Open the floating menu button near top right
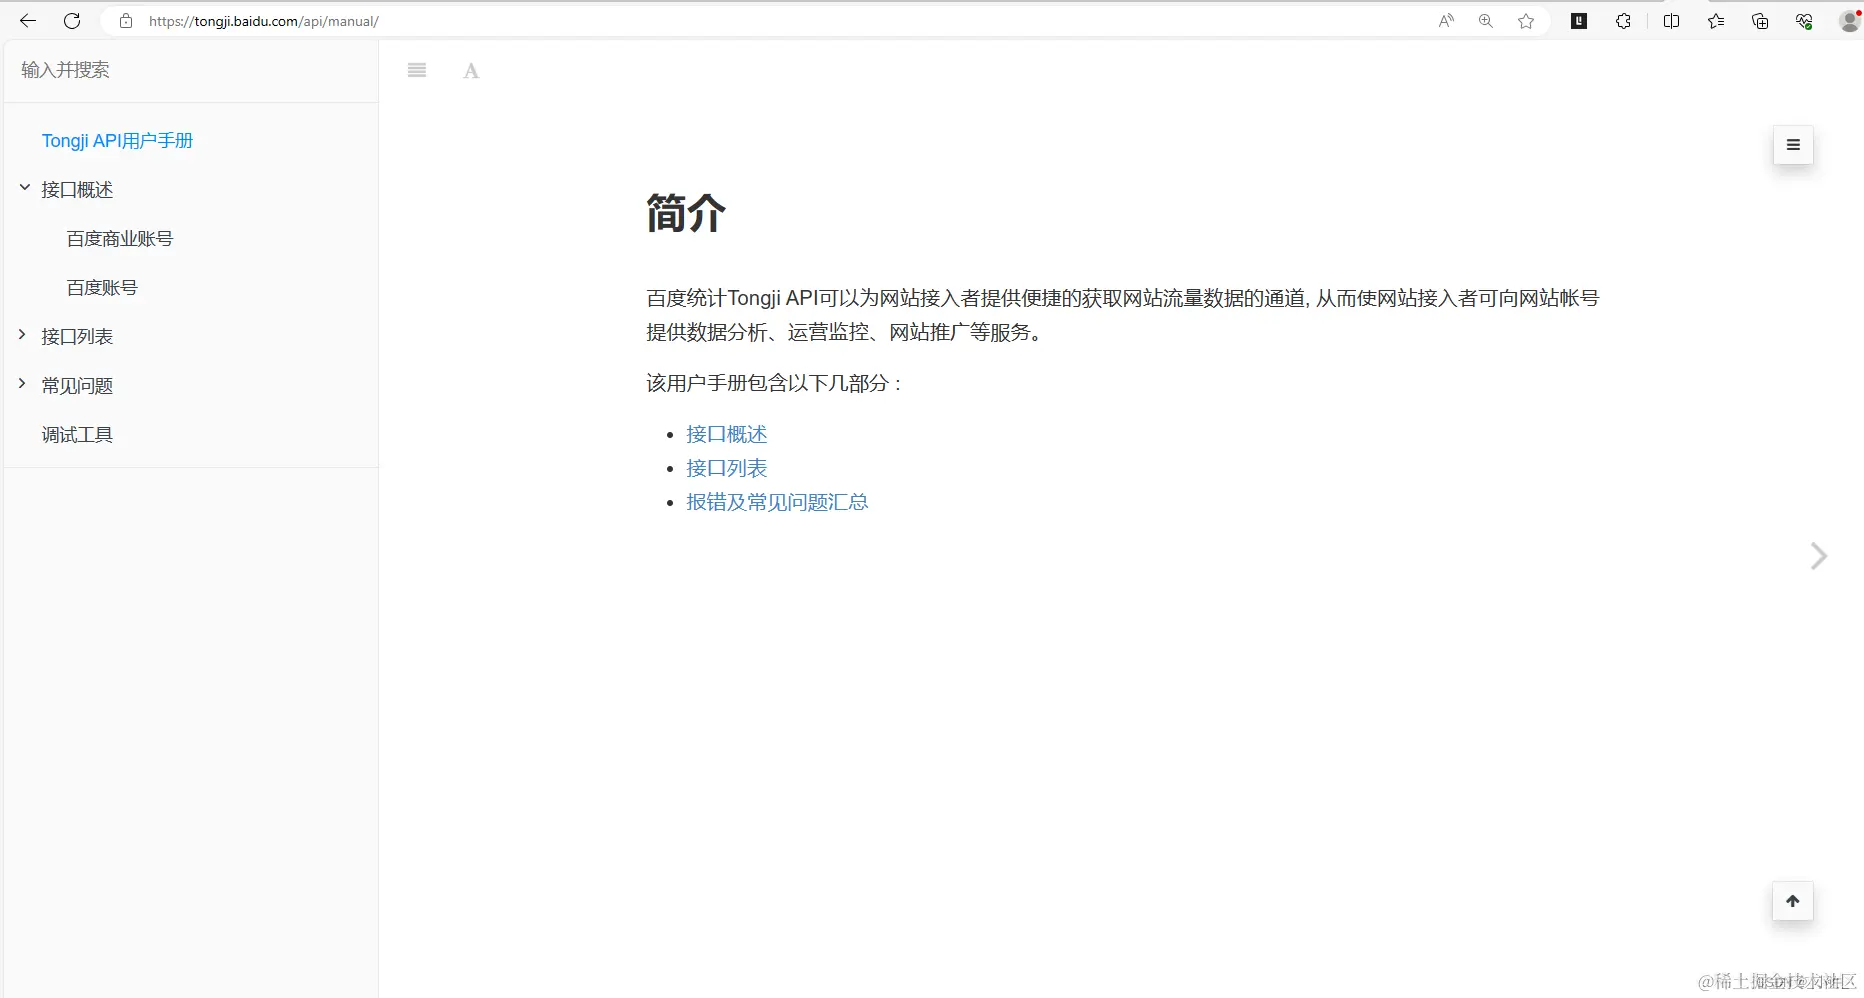The width and height of the screenshot is (1864, 998). point(1792,145)
